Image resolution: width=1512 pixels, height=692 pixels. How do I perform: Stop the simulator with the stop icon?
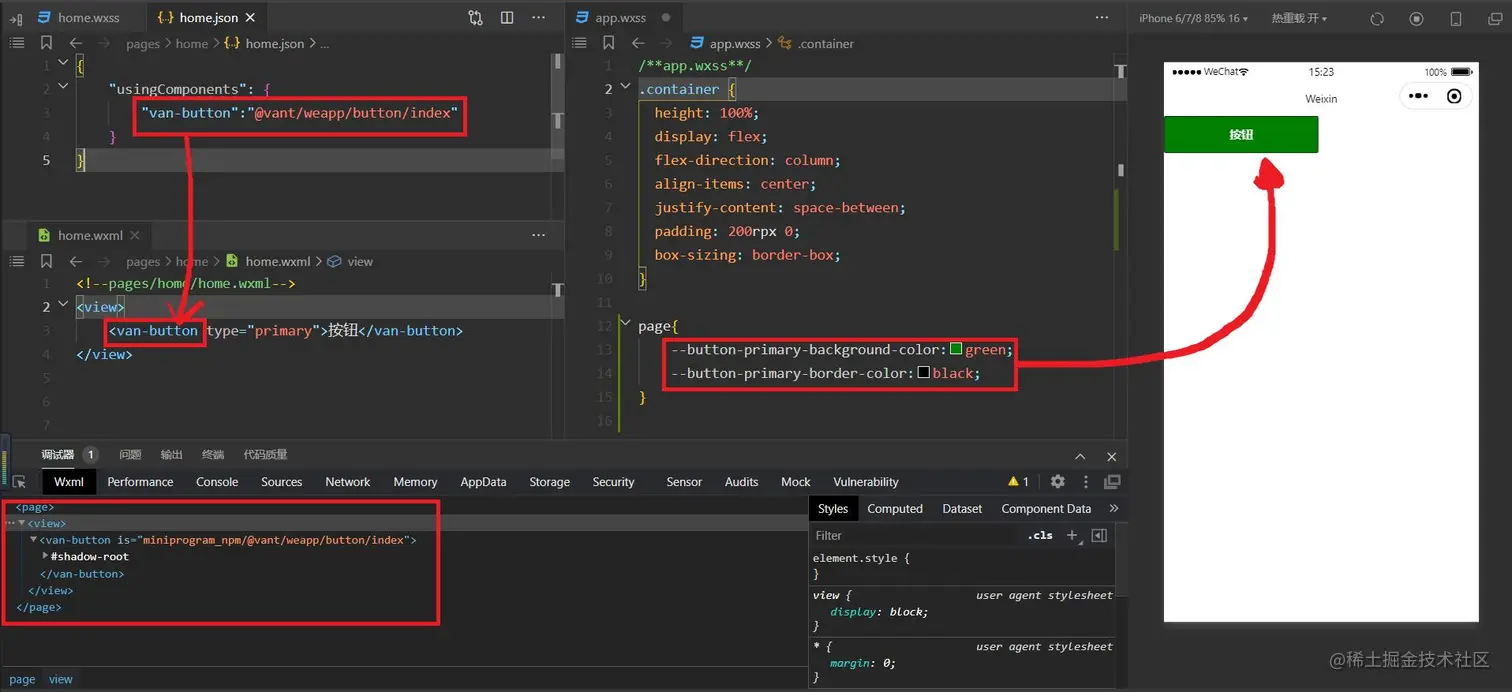pos(1416,18)
